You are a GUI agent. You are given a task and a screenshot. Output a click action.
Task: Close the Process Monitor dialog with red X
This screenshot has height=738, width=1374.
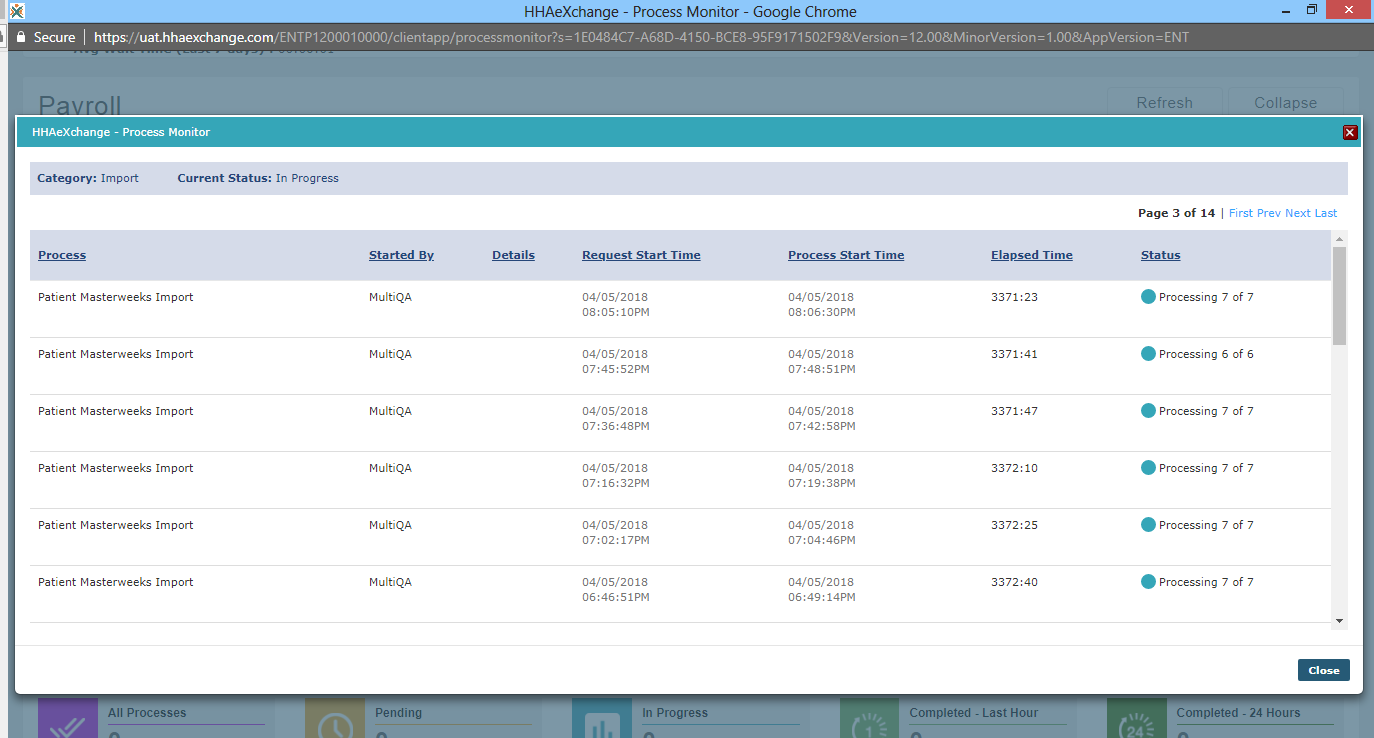point(1349,132)
